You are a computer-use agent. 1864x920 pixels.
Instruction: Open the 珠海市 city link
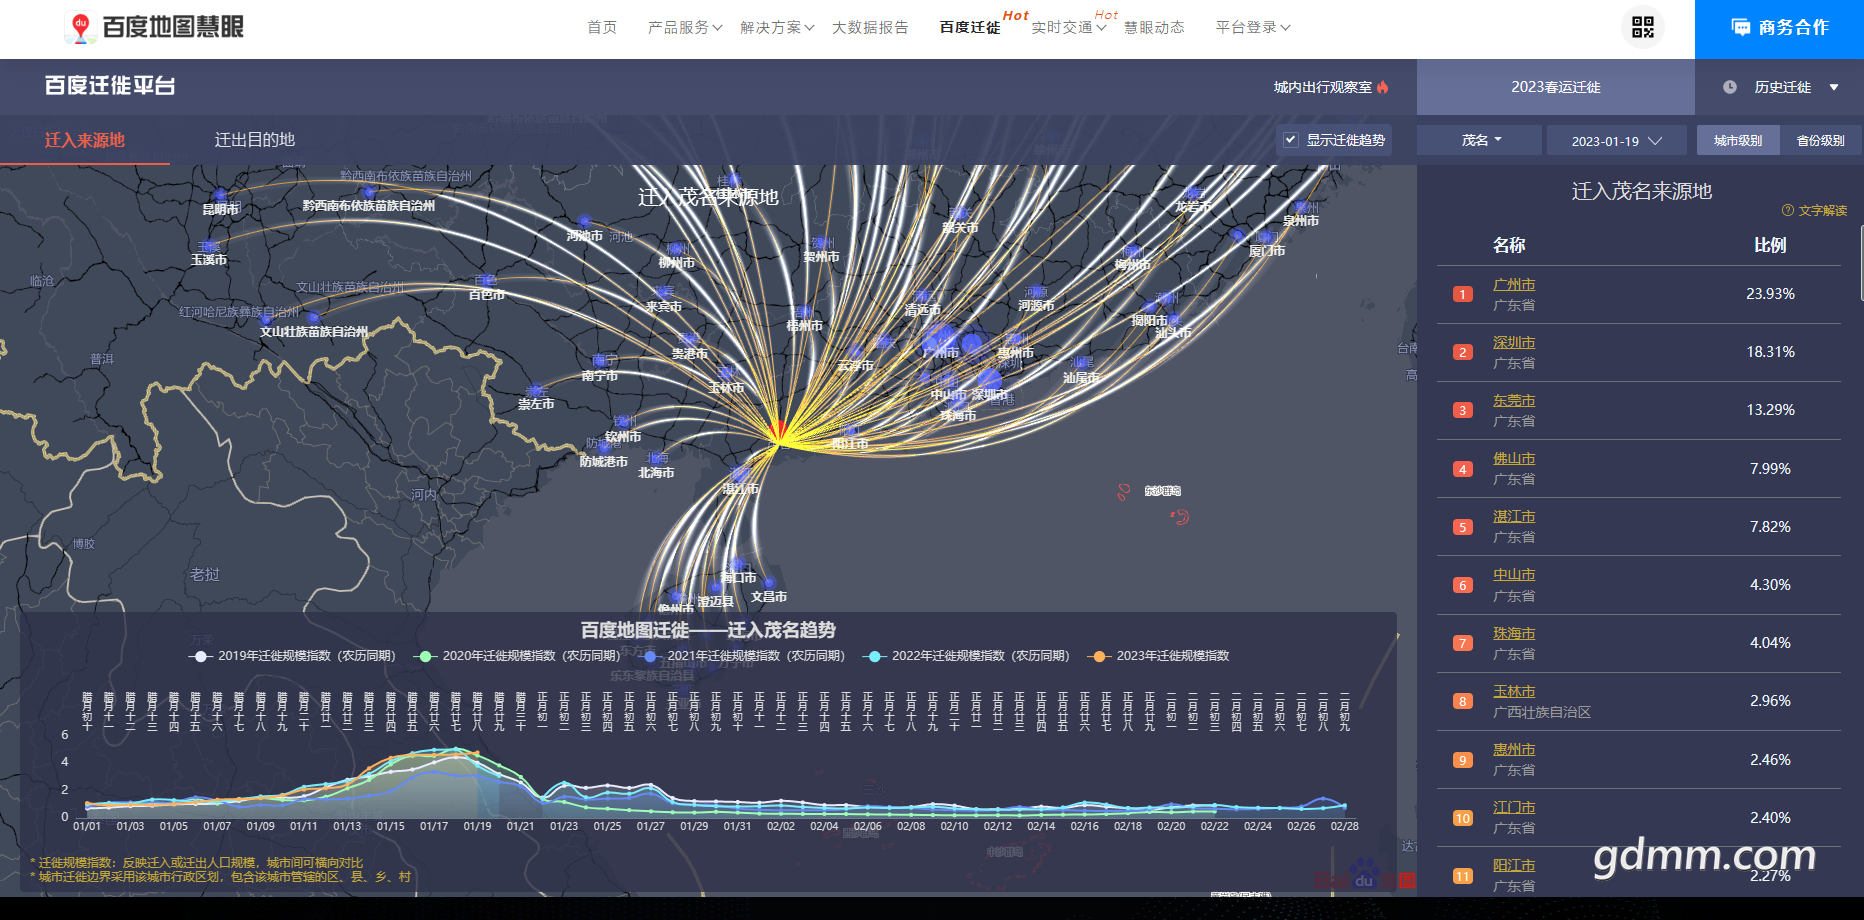click(x=1514, y=634)
